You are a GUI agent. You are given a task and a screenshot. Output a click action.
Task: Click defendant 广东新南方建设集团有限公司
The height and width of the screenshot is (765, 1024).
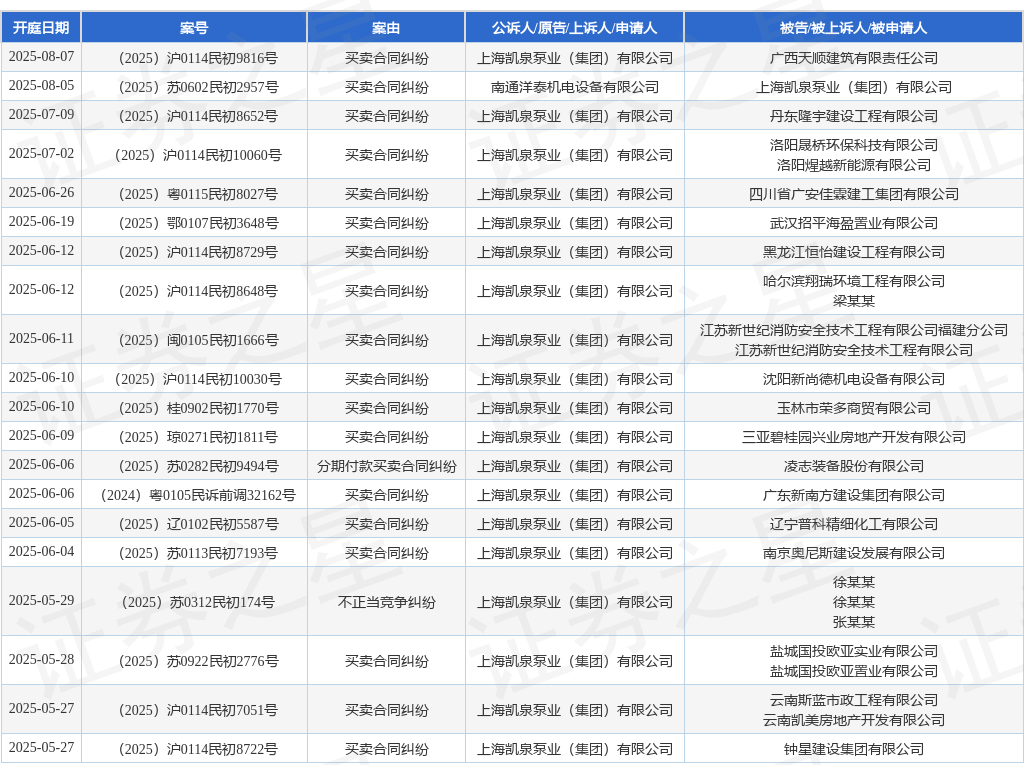854,495
